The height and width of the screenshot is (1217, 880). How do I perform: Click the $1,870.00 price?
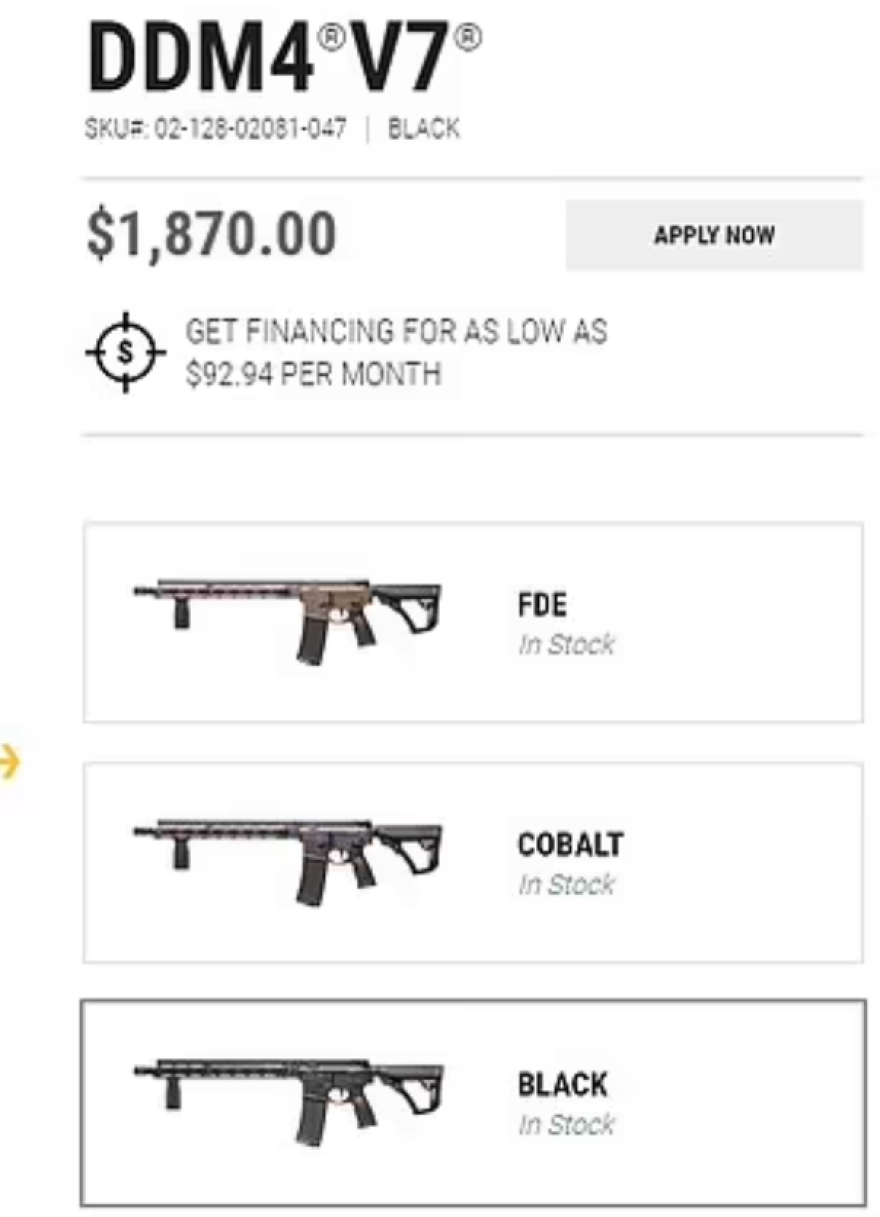pos(212,235)
